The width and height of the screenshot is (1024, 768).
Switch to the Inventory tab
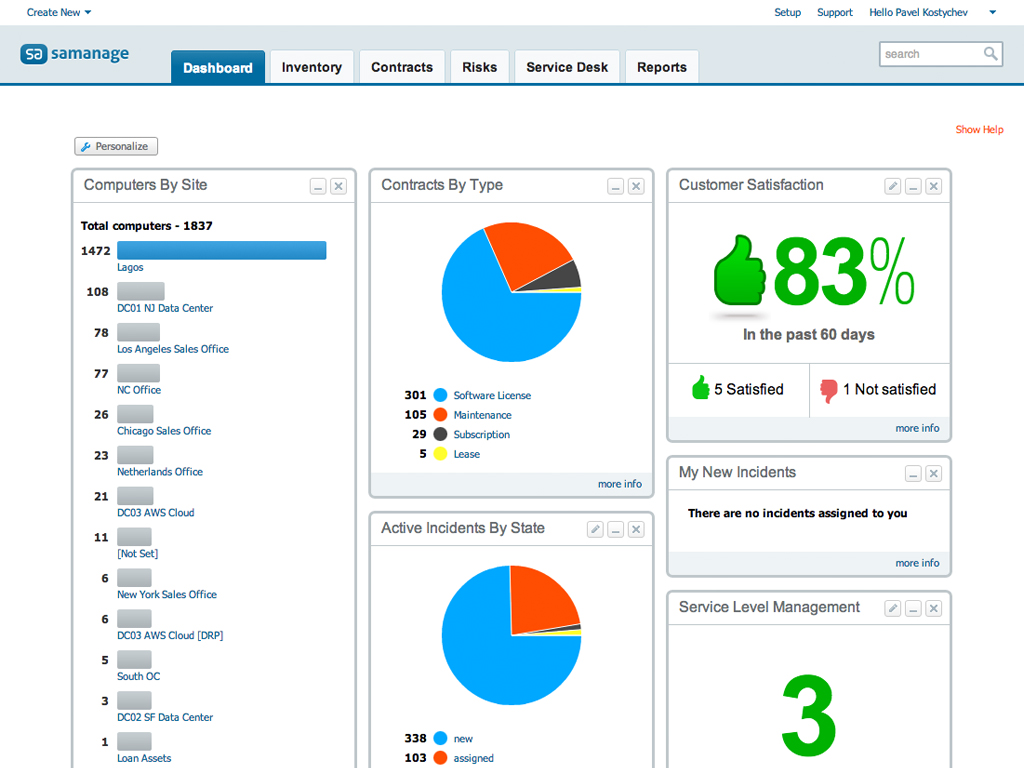point(311,67)
